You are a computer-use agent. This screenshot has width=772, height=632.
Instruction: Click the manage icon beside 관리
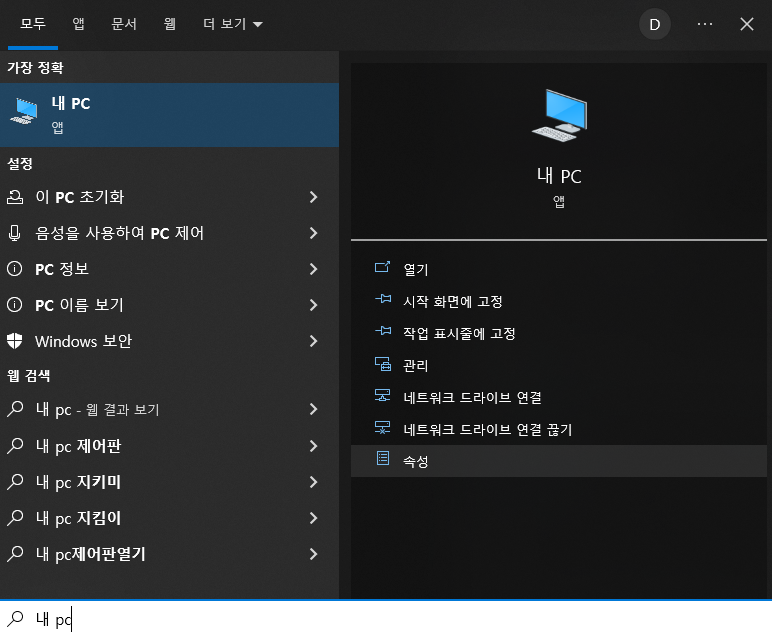click(383, 364)
